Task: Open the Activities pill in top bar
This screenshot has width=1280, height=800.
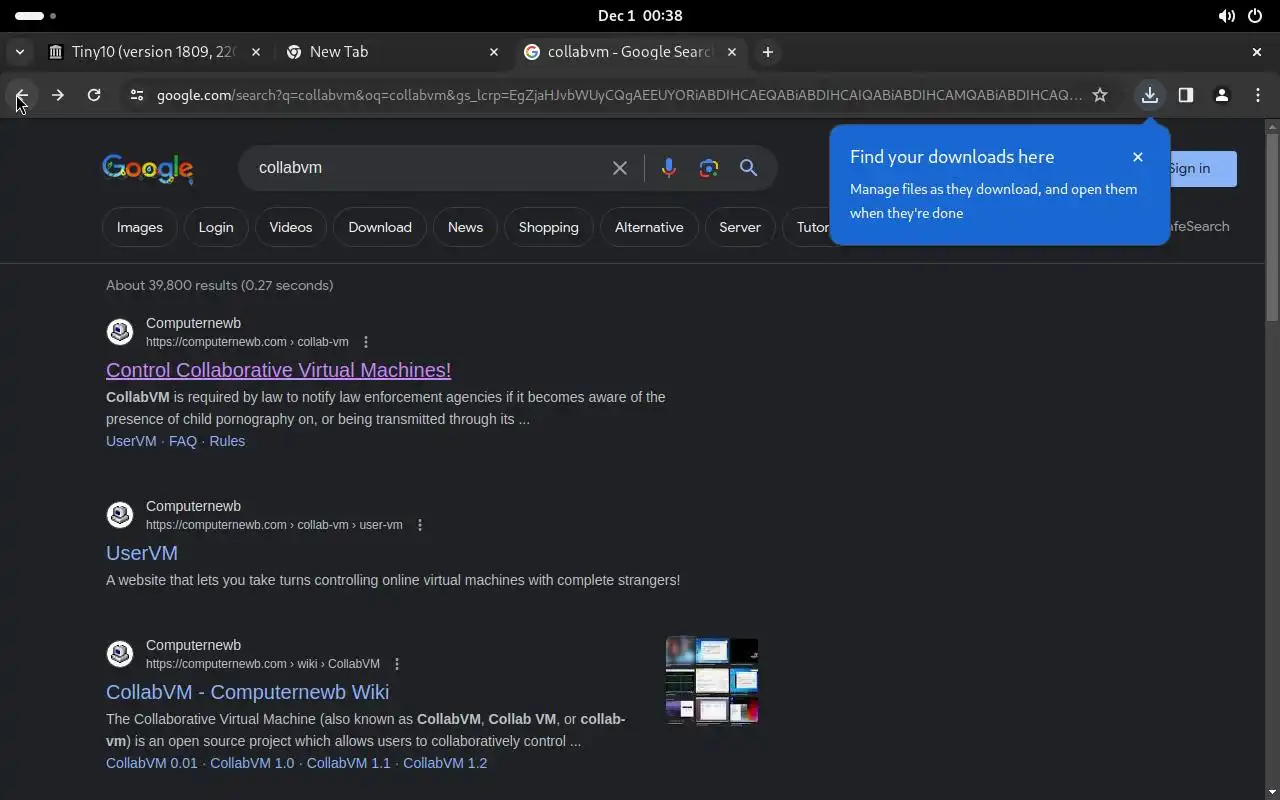Action: point(36,16)
